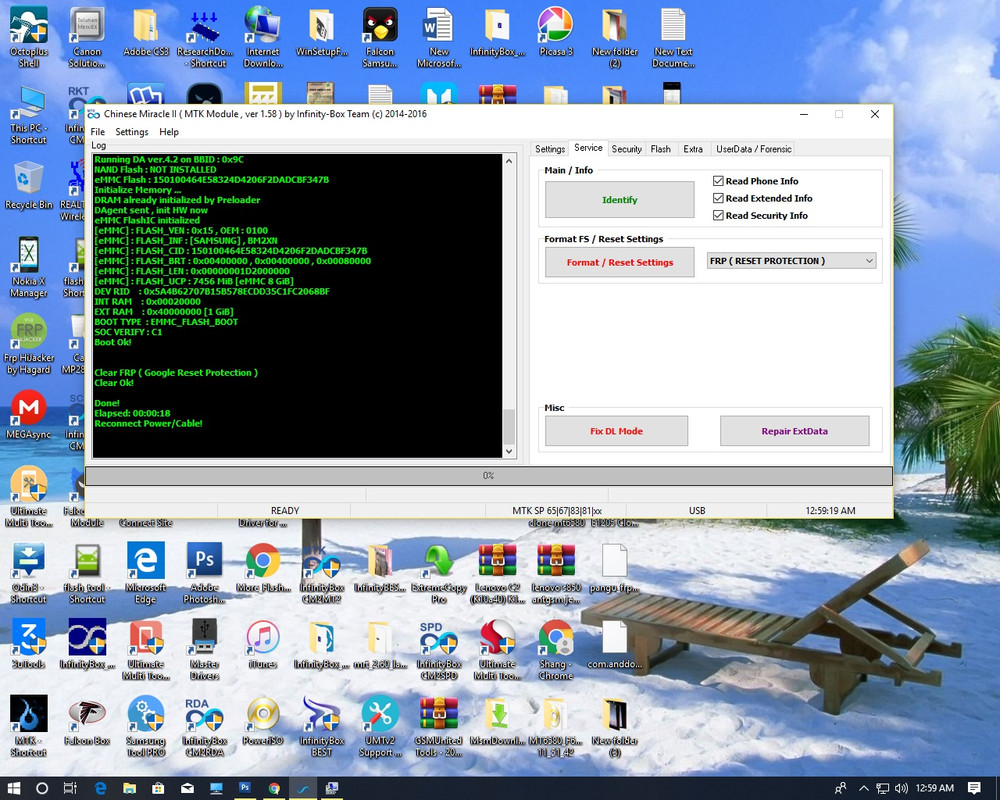The height and width of the screenshot is (800, 1000).
Task: Launch Nokia X Manager desktop icon
Action: point(29,267)
